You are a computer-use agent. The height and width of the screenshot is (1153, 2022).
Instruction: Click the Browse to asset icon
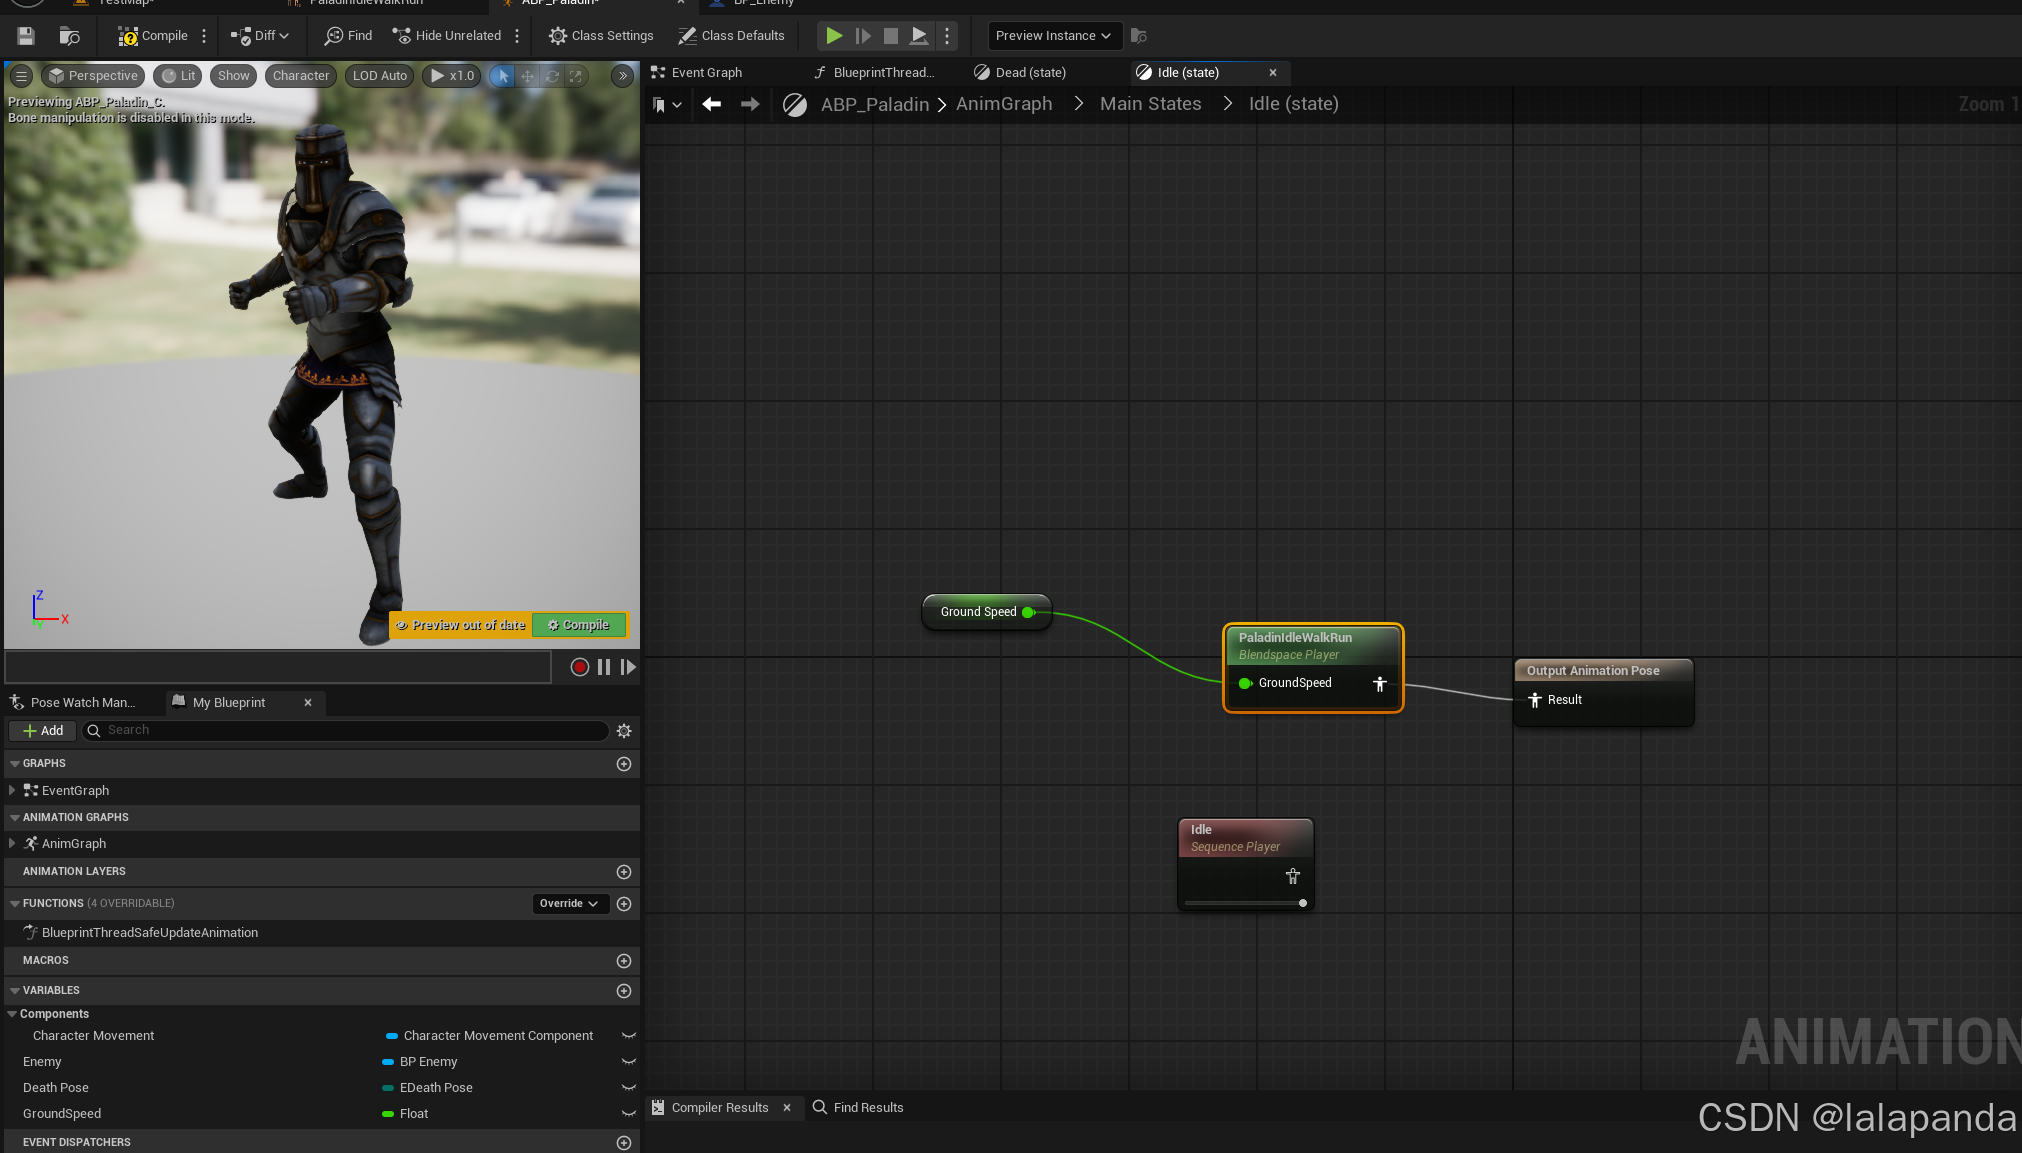coord(69,36)
